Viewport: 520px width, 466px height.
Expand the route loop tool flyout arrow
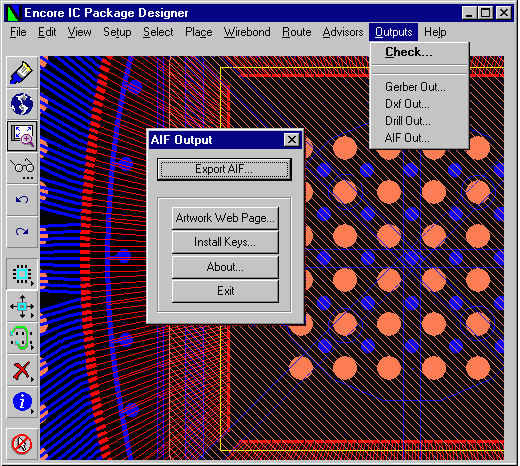32,347
